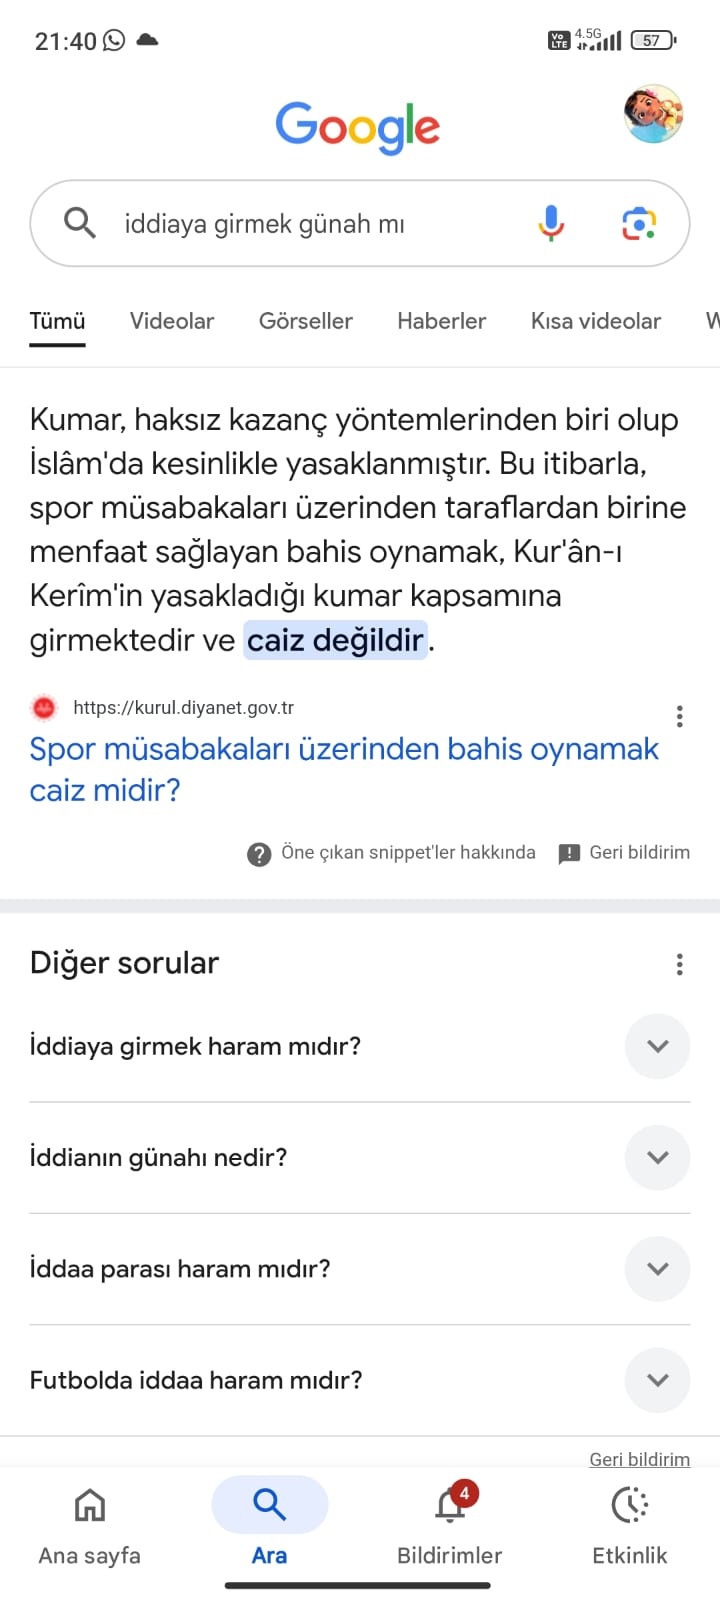
Task: Tap the magnifier icon in search box
Action: [79, 223]
